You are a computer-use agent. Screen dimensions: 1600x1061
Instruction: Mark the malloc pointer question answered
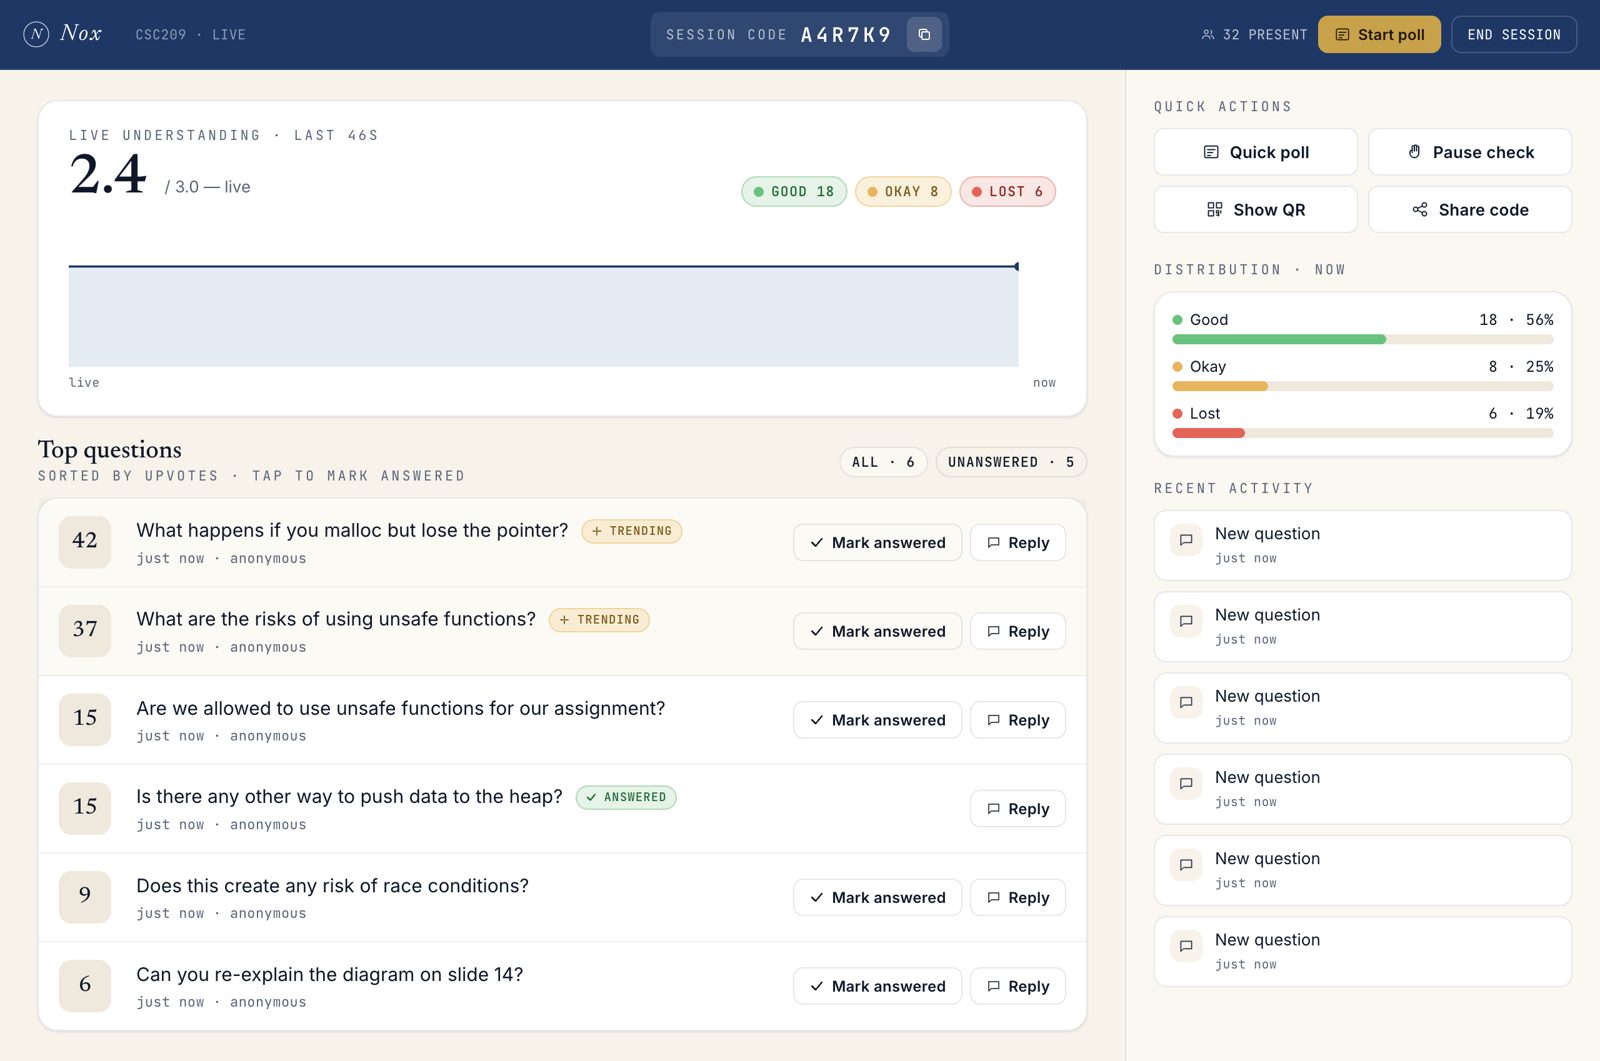[x=877, y=542]
